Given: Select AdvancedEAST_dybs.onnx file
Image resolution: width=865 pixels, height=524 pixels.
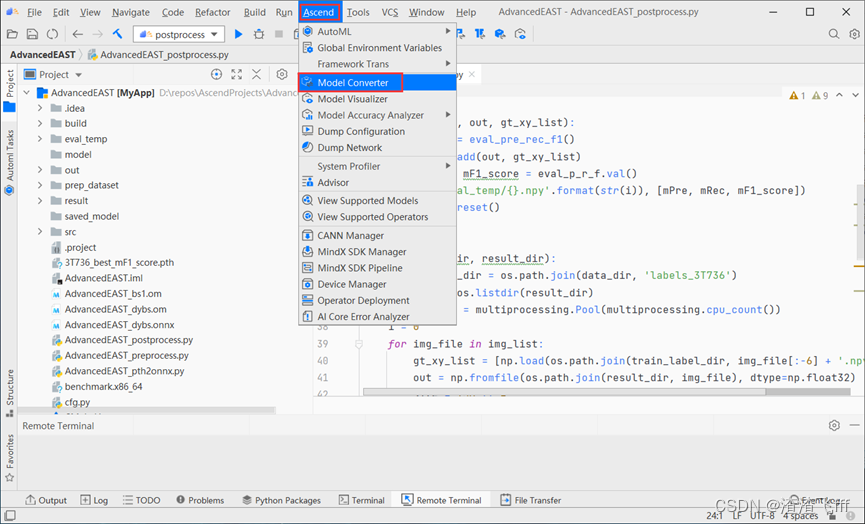Looking at the screenshot, I should [119, 325].
